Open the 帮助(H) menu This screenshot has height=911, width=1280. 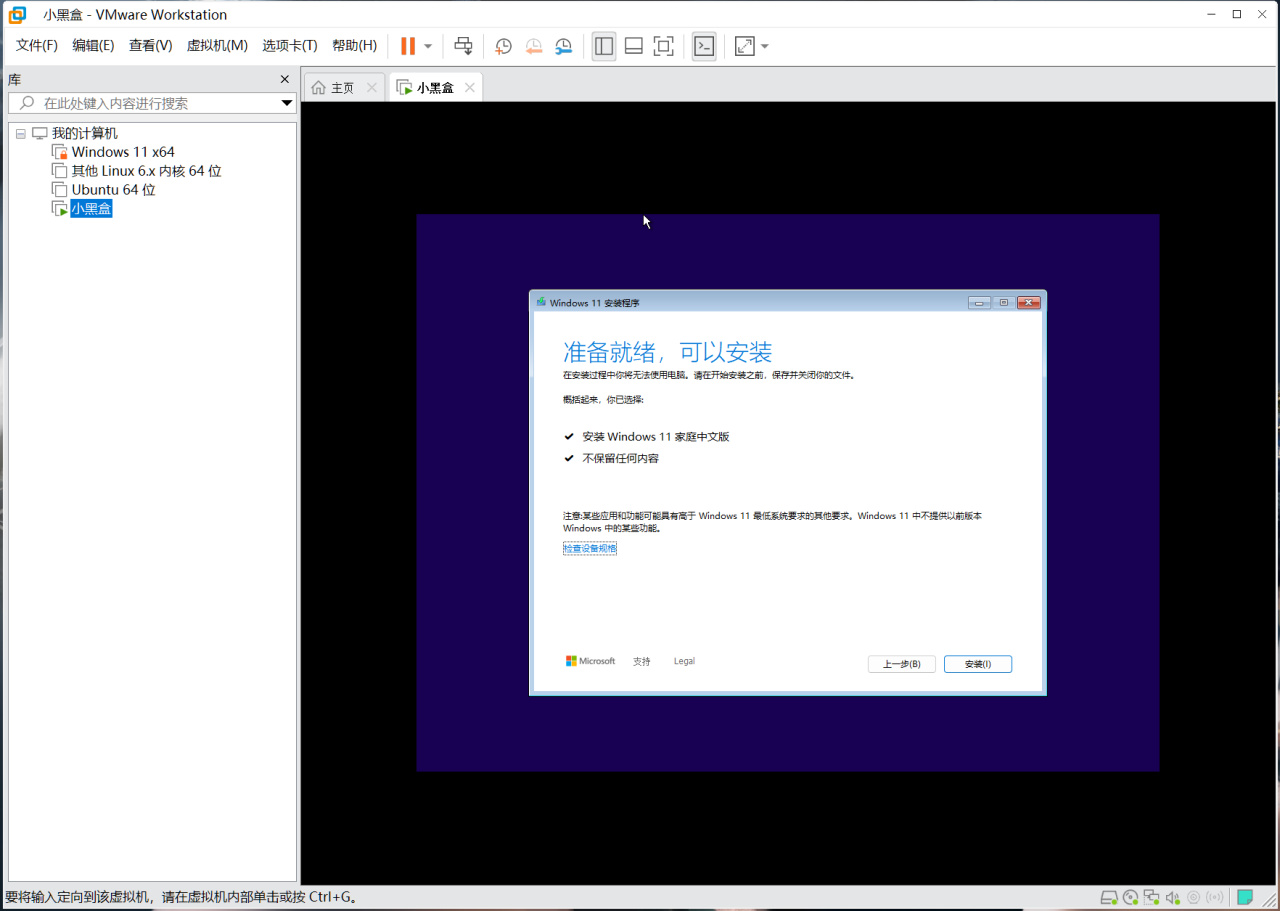pos(354,46)
